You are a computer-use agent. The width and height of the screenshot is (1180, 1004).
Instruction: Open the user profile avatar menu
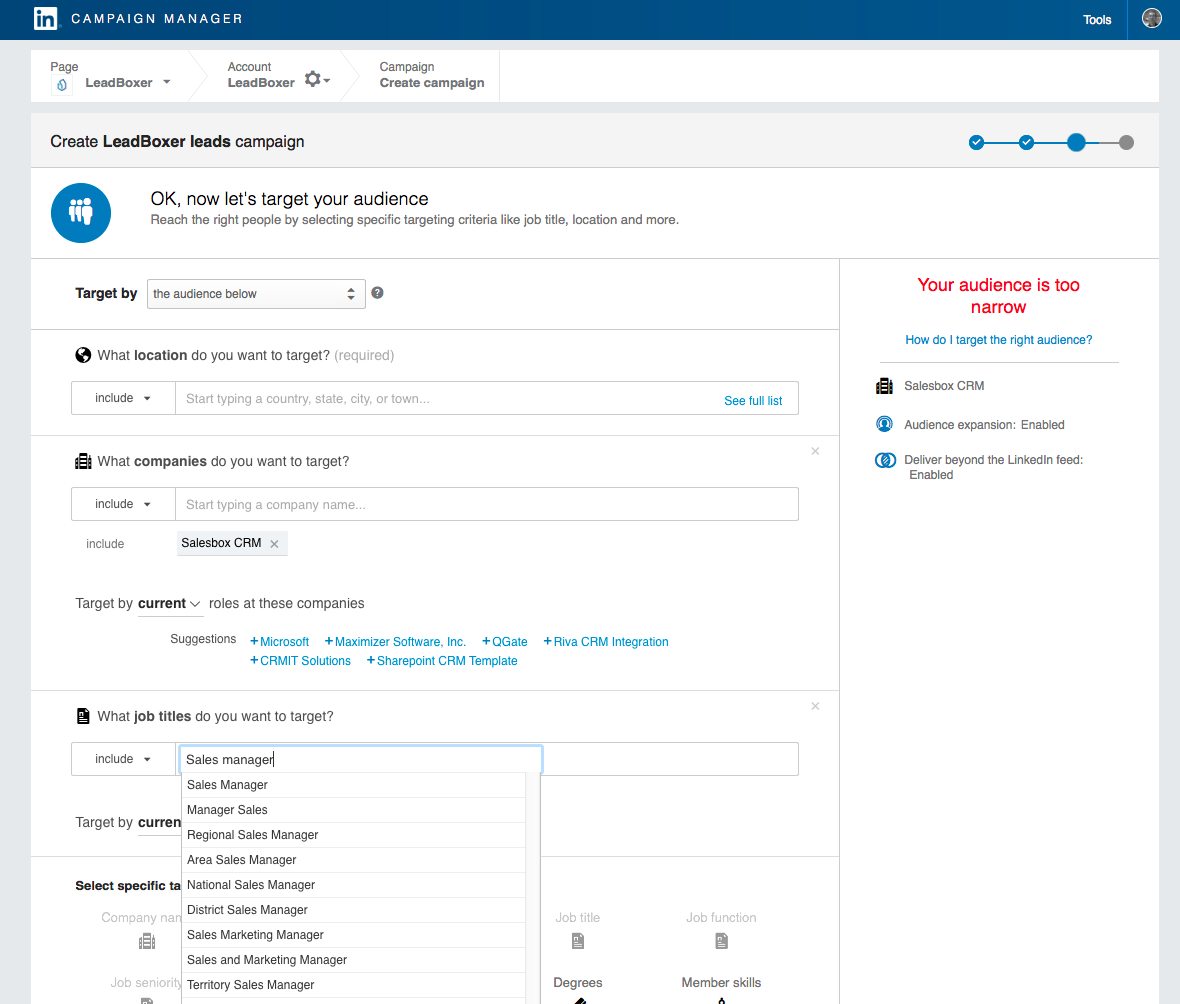click(1151, 18)
